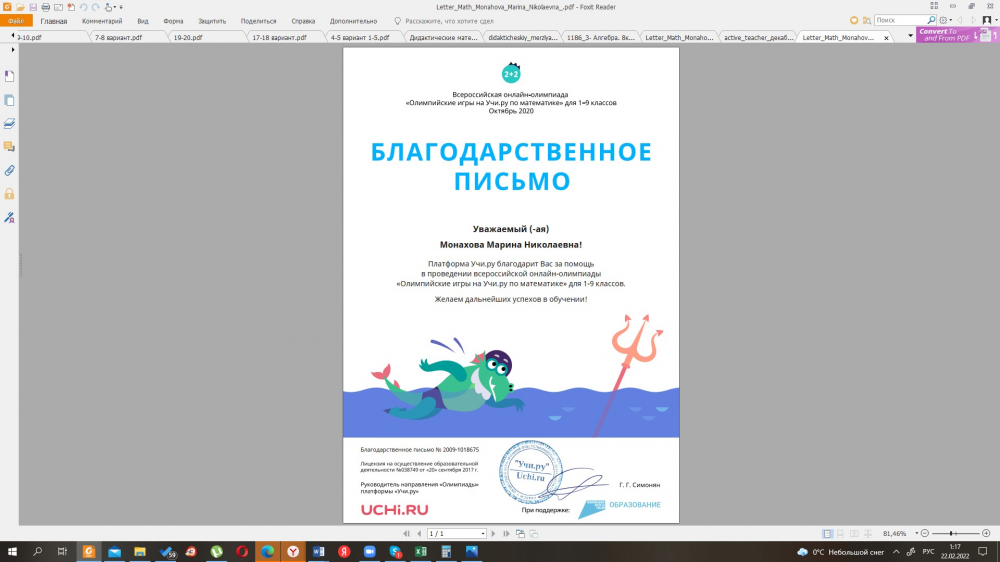
Task: Open the search settings gear dropdown
Action: point(945,20)
